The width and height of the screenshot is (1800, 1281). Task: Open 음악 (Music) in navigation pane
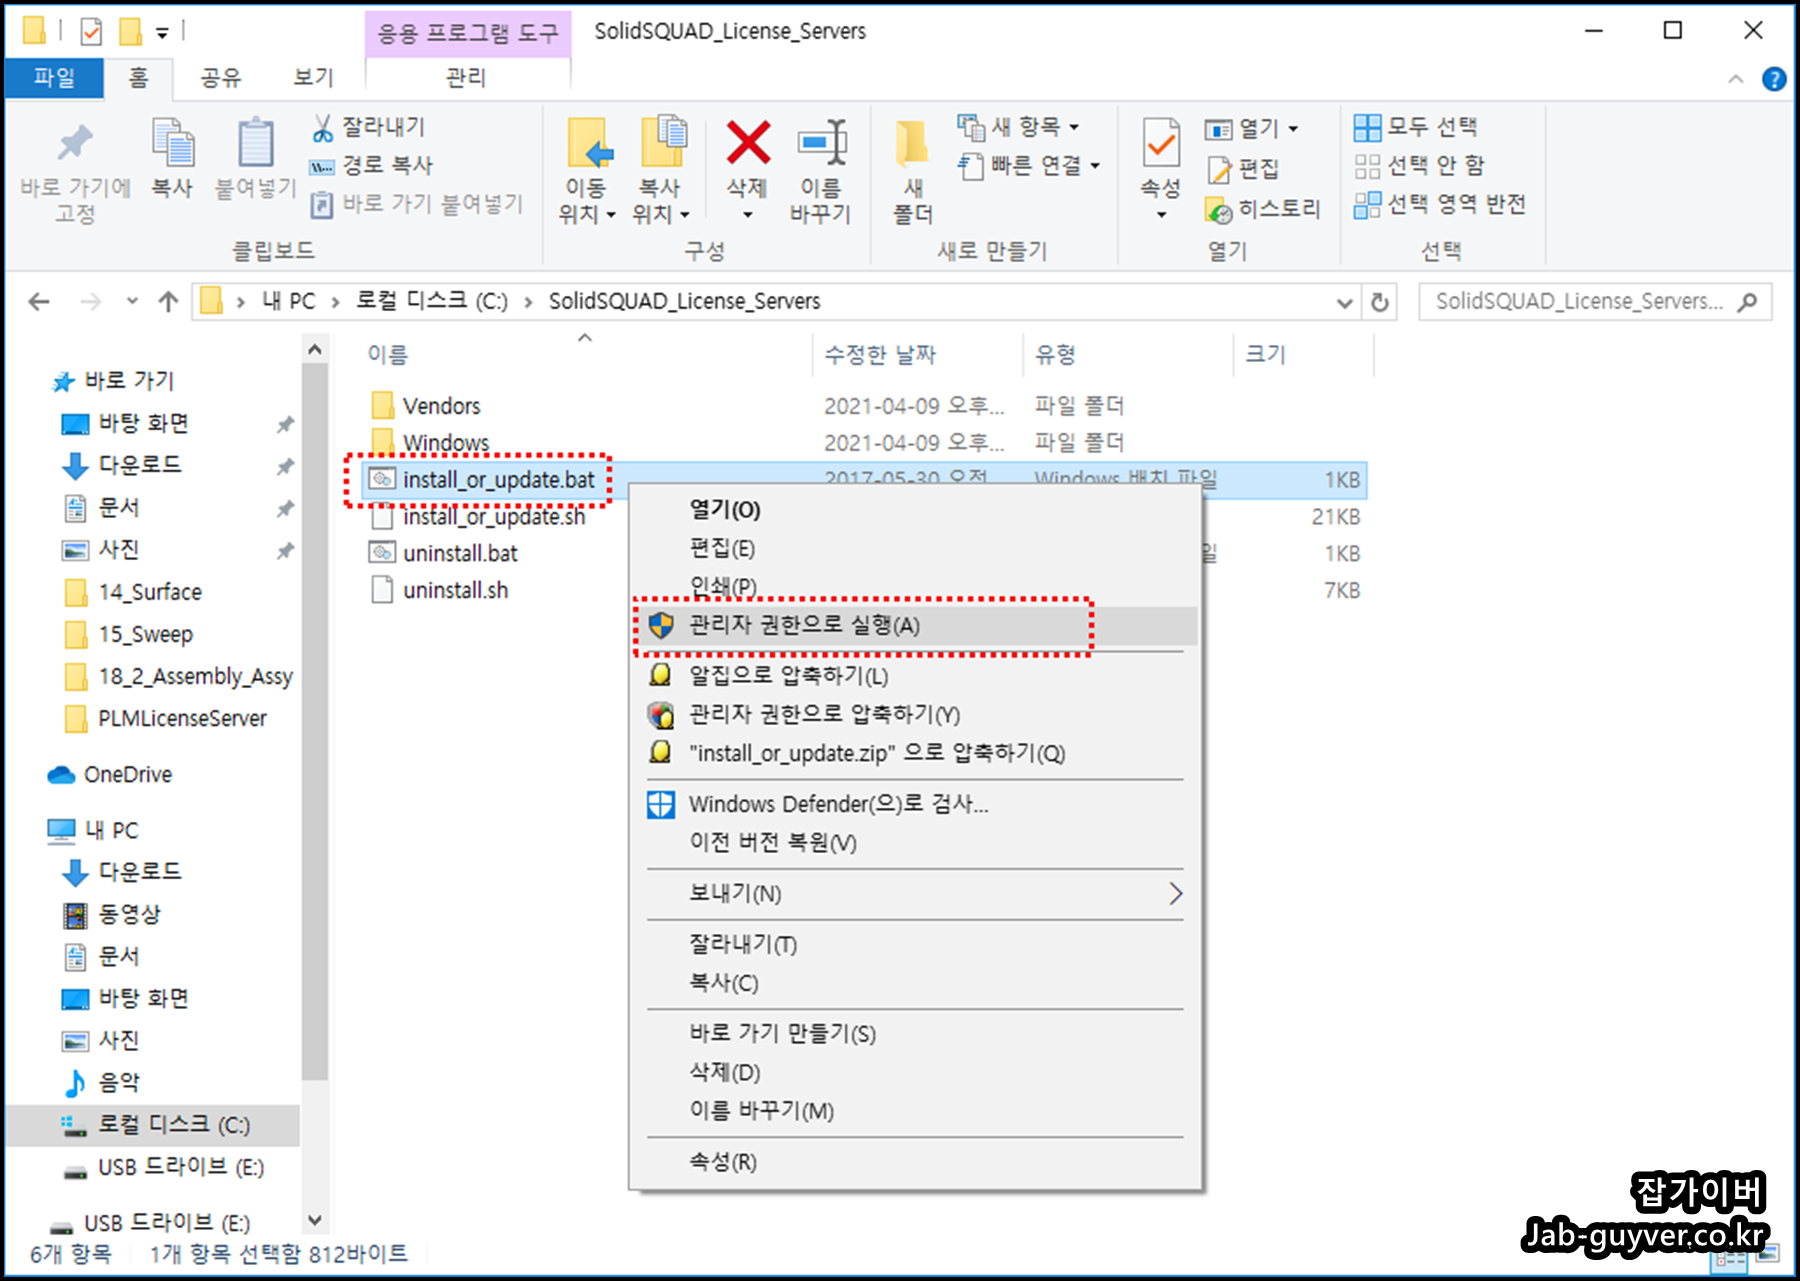[118, 1082]
